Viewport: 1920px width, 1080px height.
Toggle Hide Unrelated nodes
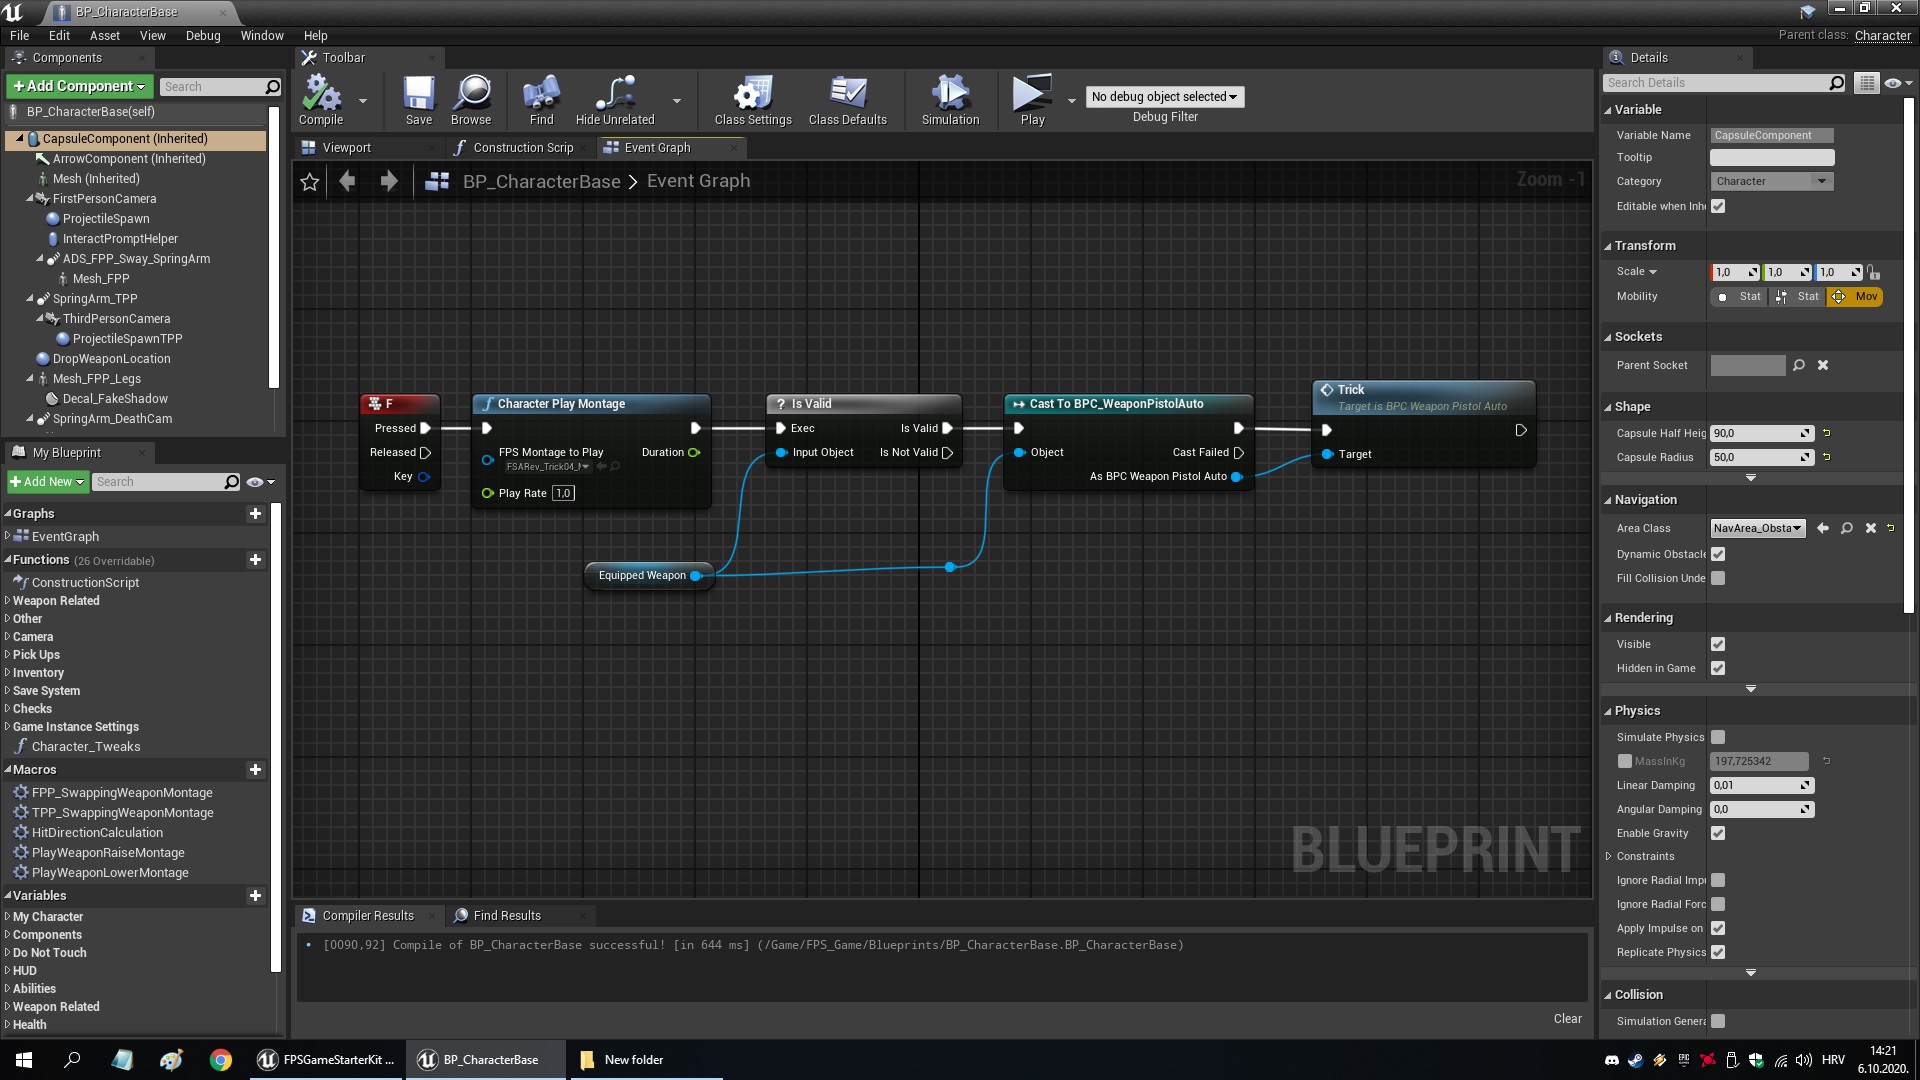(614, 97)
